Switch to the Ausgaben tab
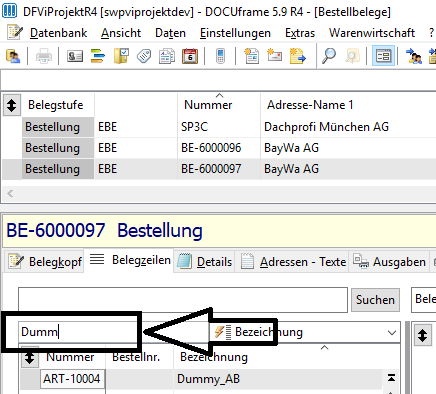 (x=389, y=262)
